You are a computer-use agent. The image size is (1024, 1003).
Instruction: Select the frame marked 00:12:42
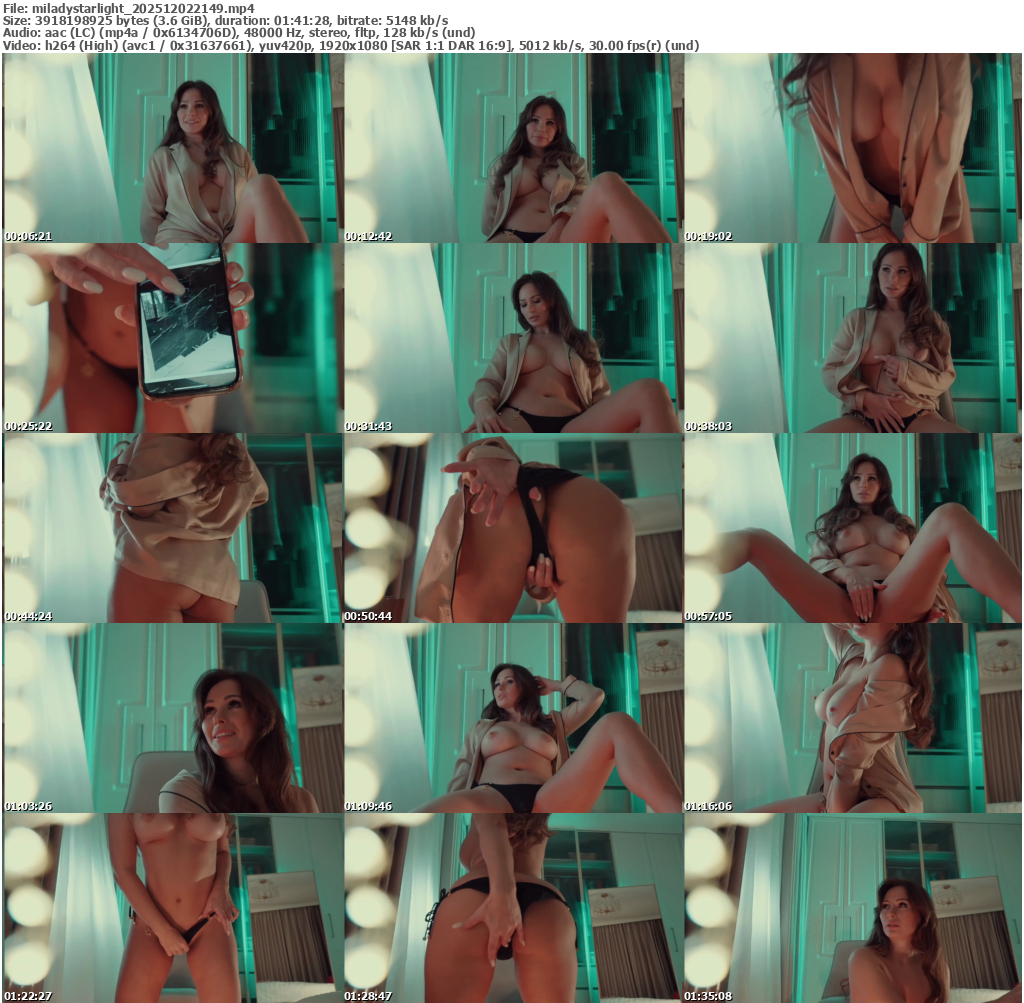pos(512,148)
